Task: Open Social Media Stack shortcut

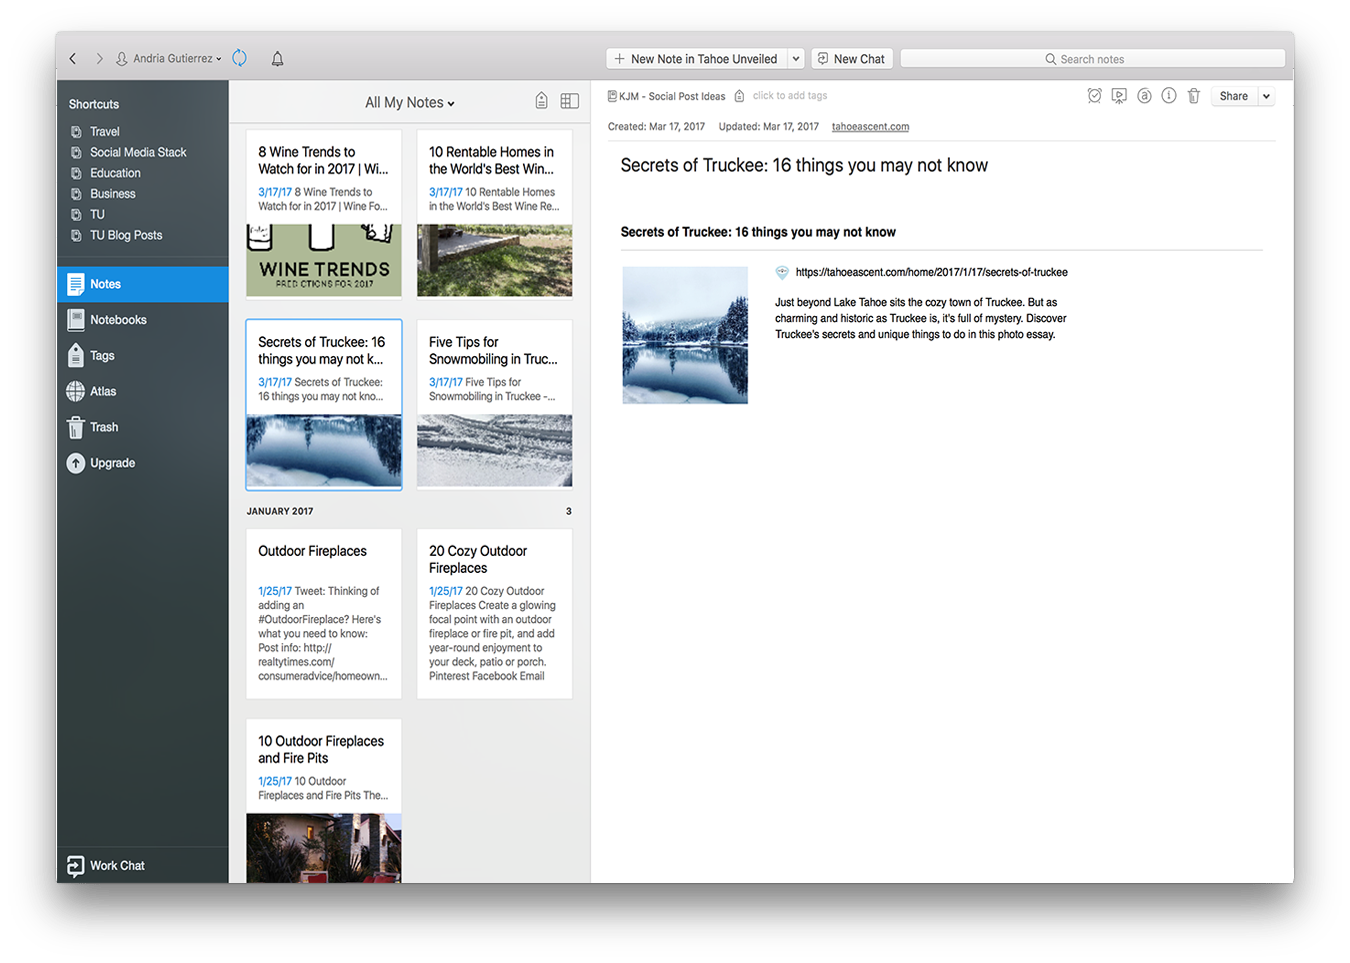Action: (x=138, y=152)
